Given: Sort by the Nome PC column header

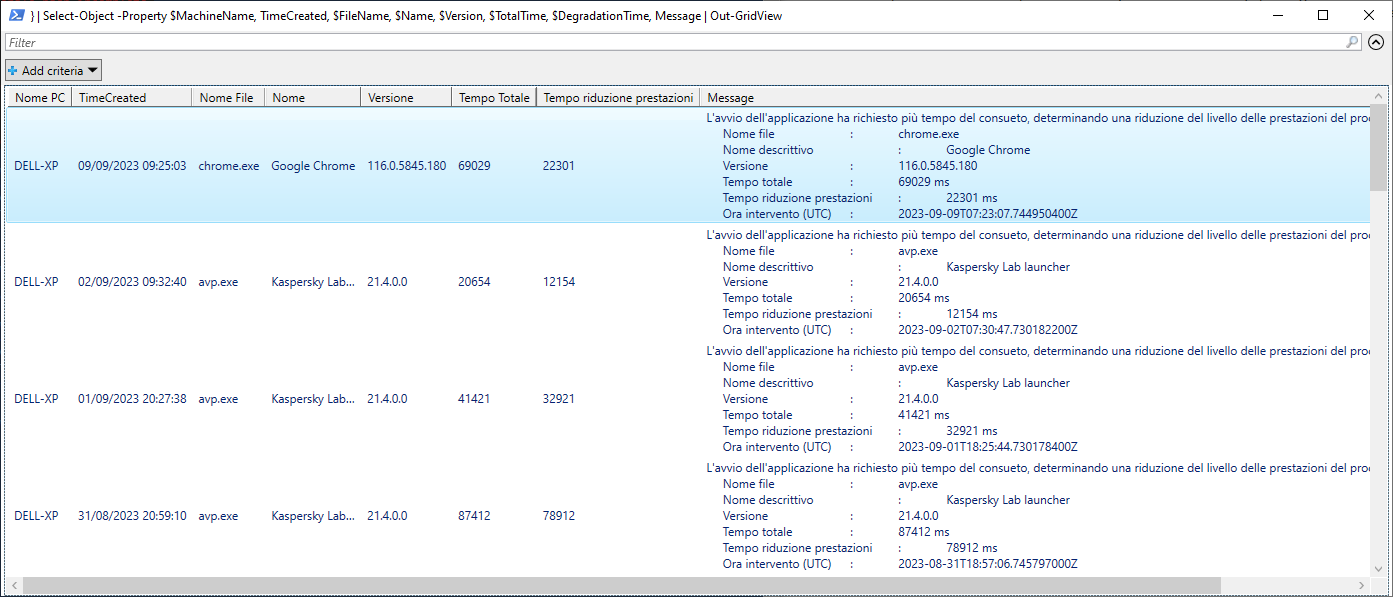Looking at the screenshot, I should click(x=40, y=98).
